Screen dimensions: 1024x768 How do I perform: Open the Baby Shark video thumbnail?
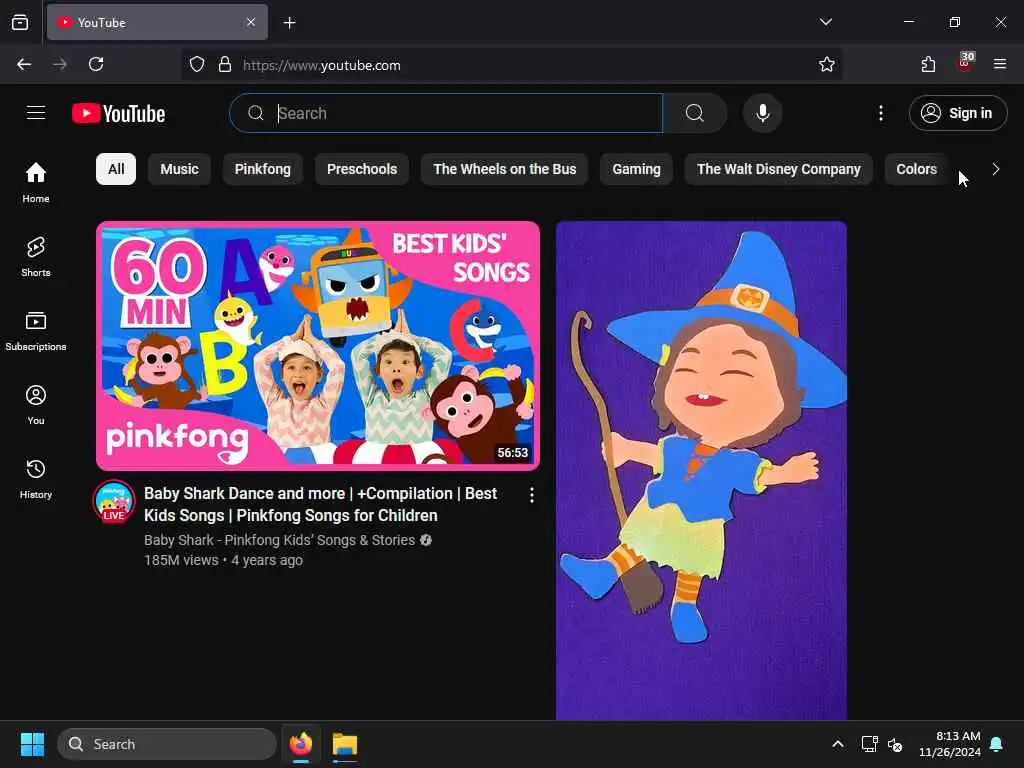318,345
